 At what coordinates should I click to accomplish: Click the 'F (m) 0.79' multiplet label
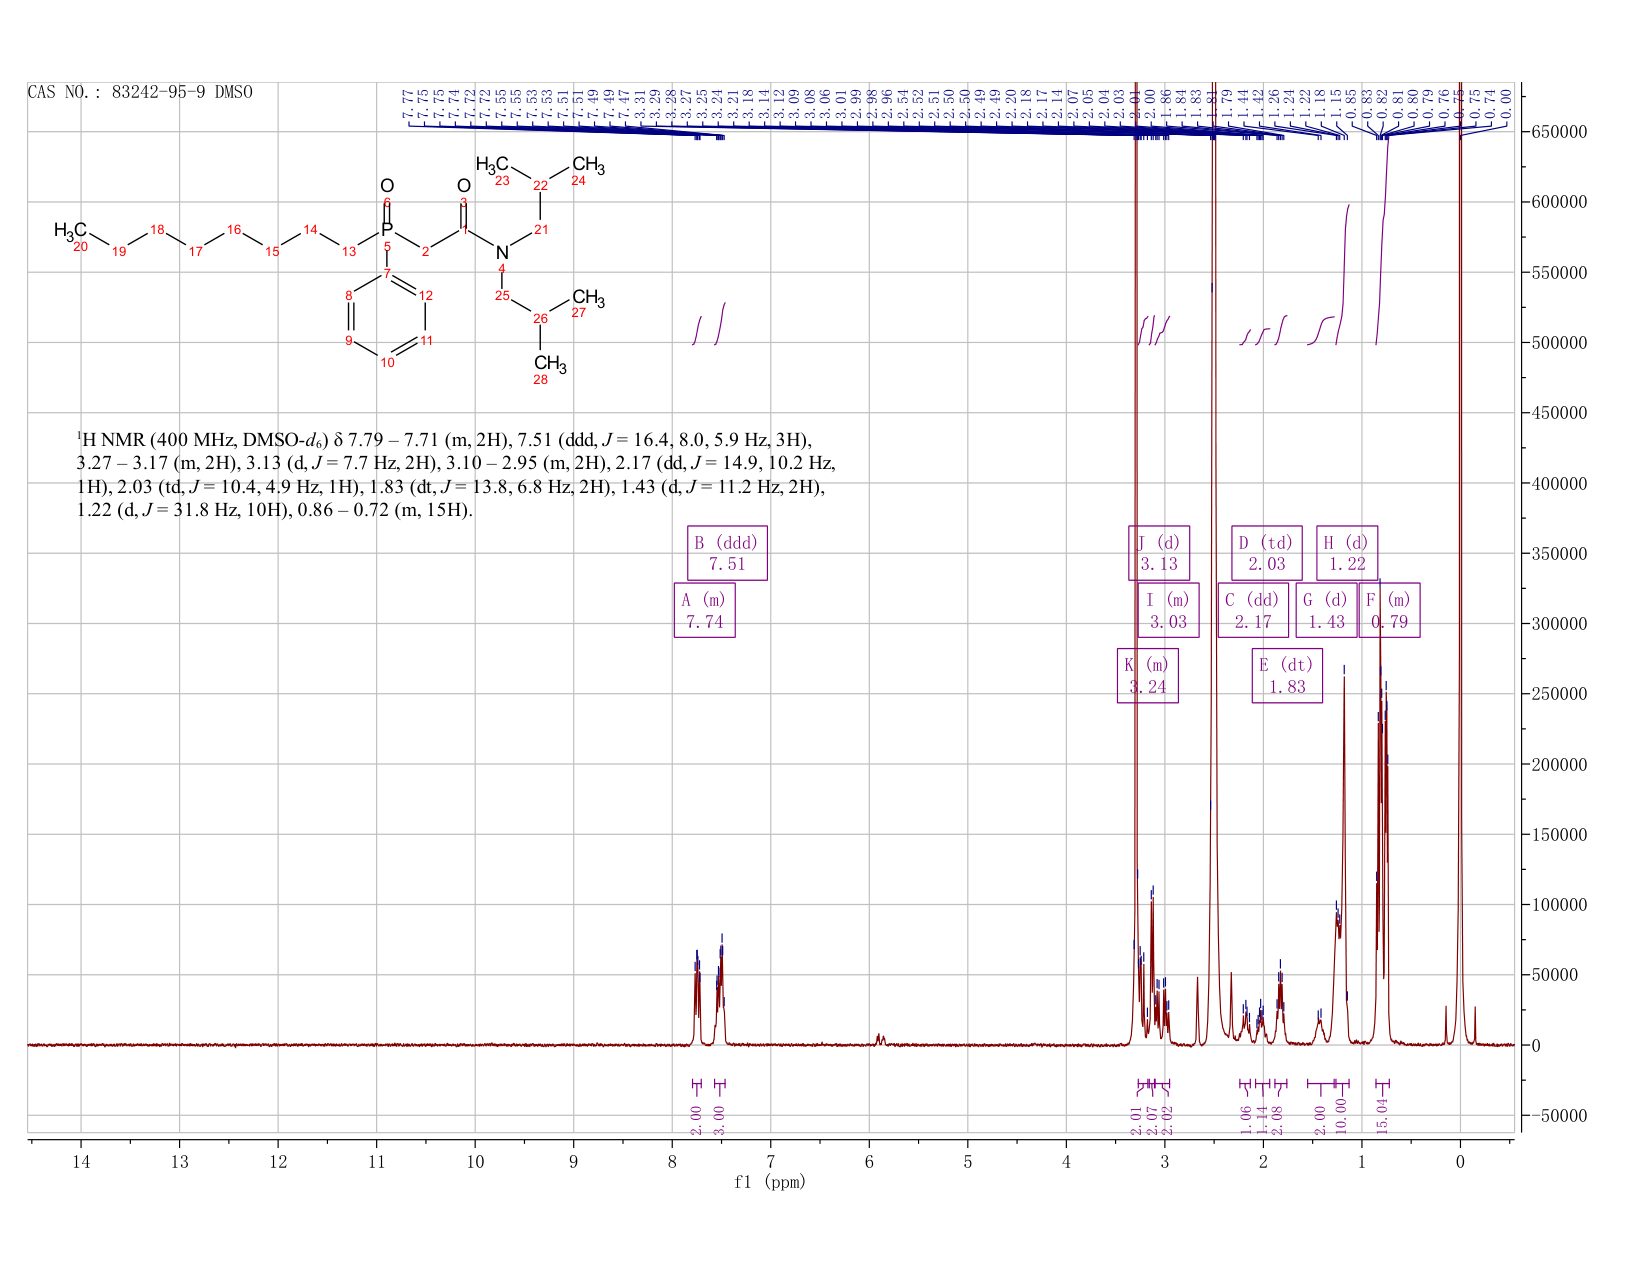1389,610
